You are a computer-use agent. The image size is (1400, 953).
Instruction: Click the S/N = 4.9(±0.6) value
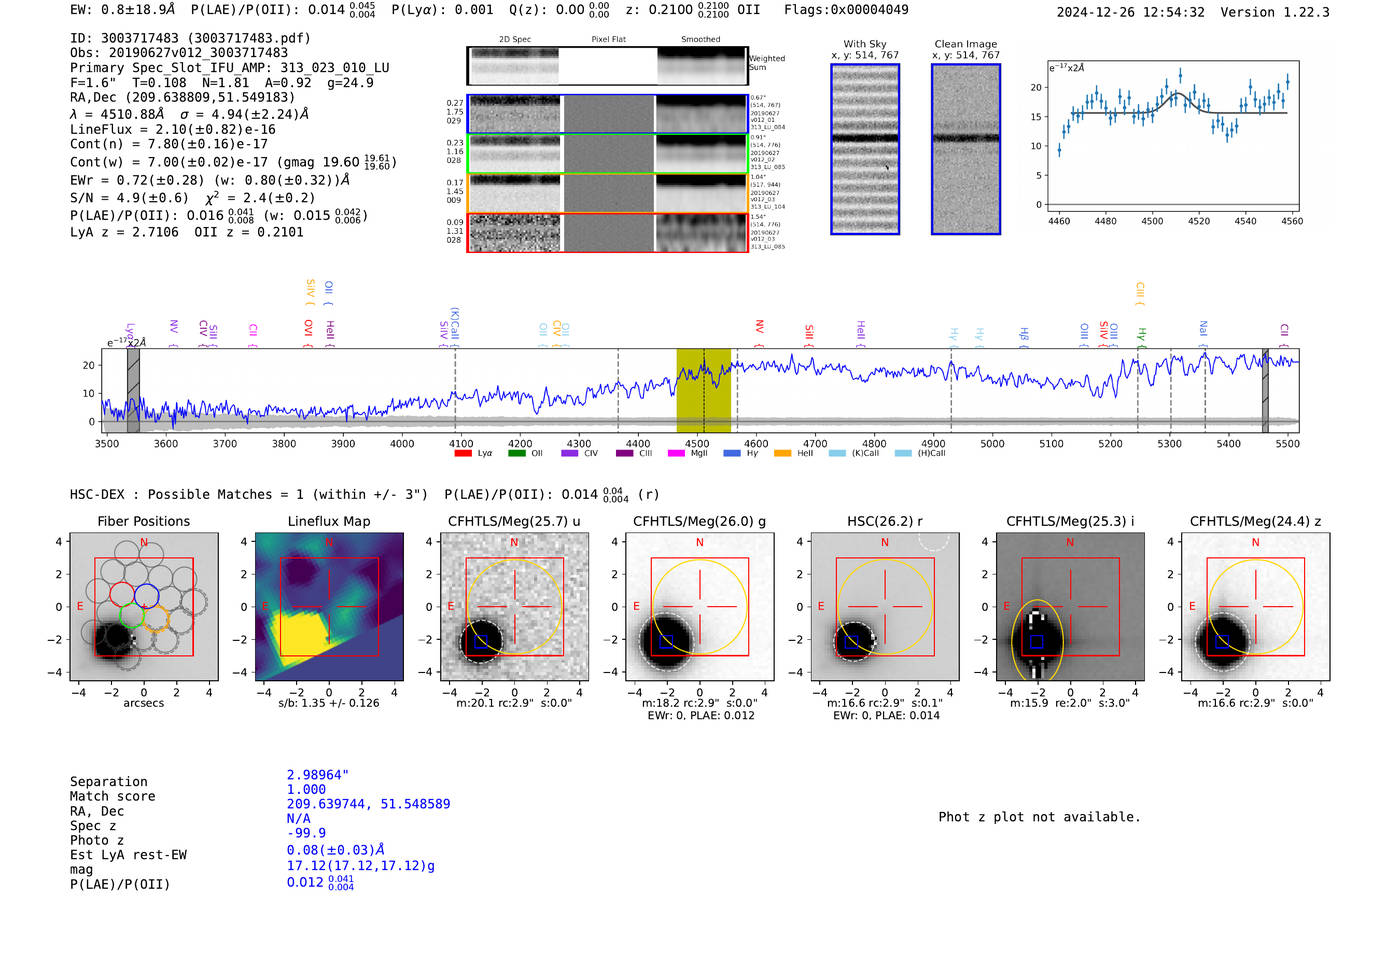[129, 198]
